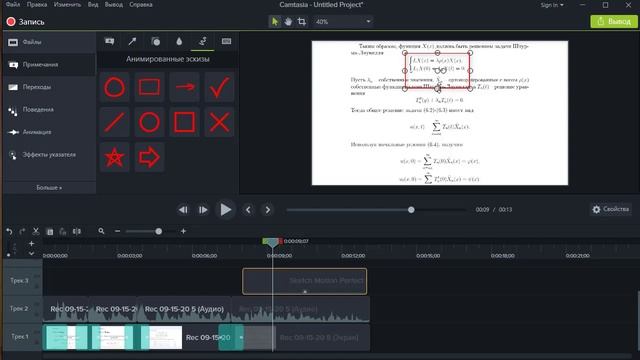
Task: Open the sketch motion annotation tab
Action: click(202, 41)
